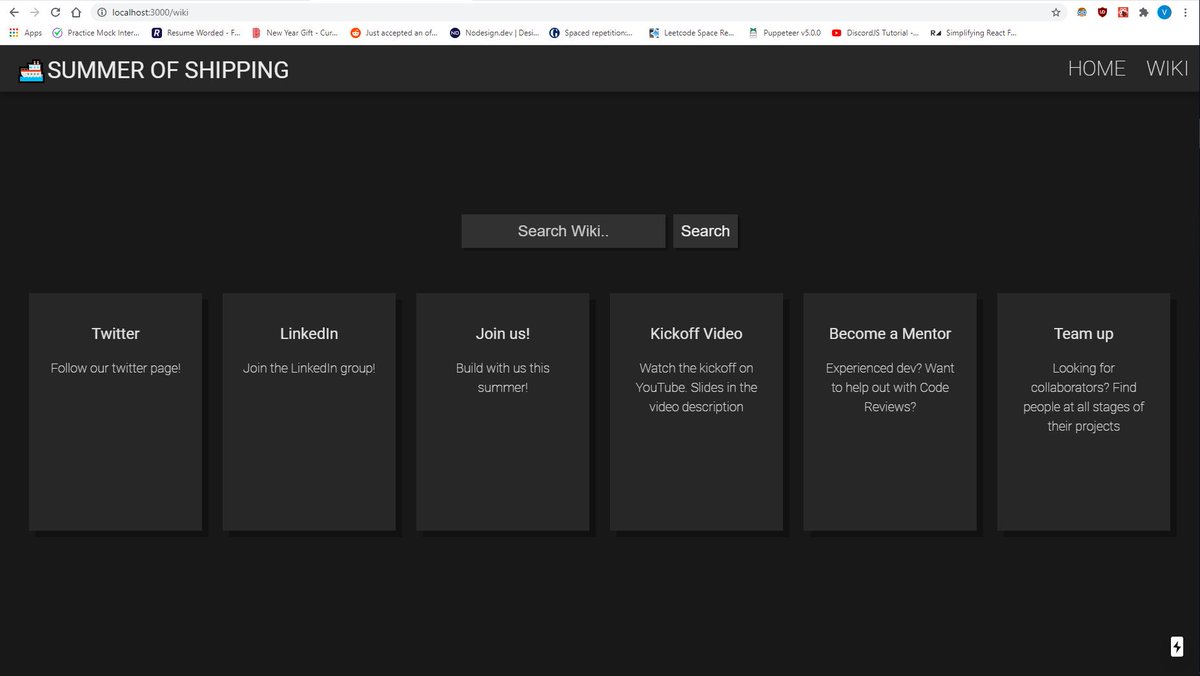Reload the current page

(x=55, y=12)
